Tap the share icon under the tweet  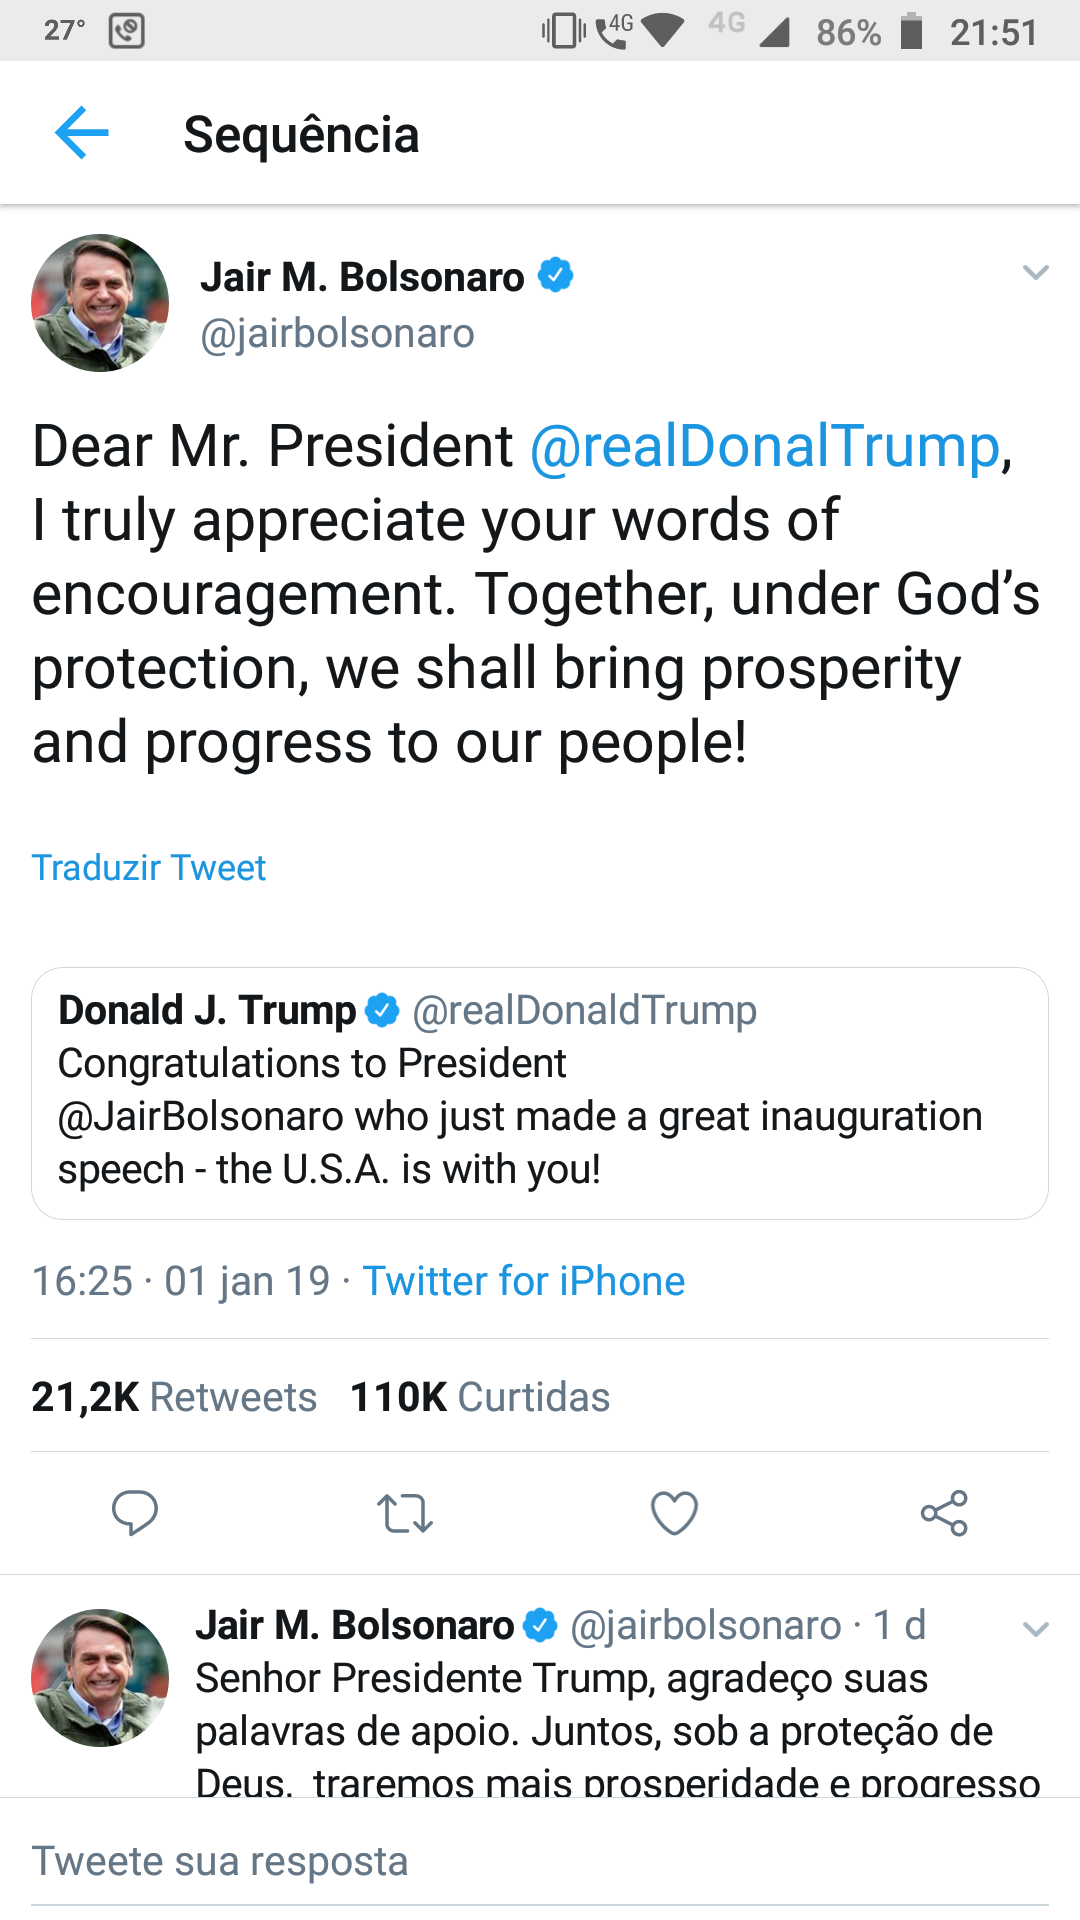pyautogui.click(x=944, y=1513)
